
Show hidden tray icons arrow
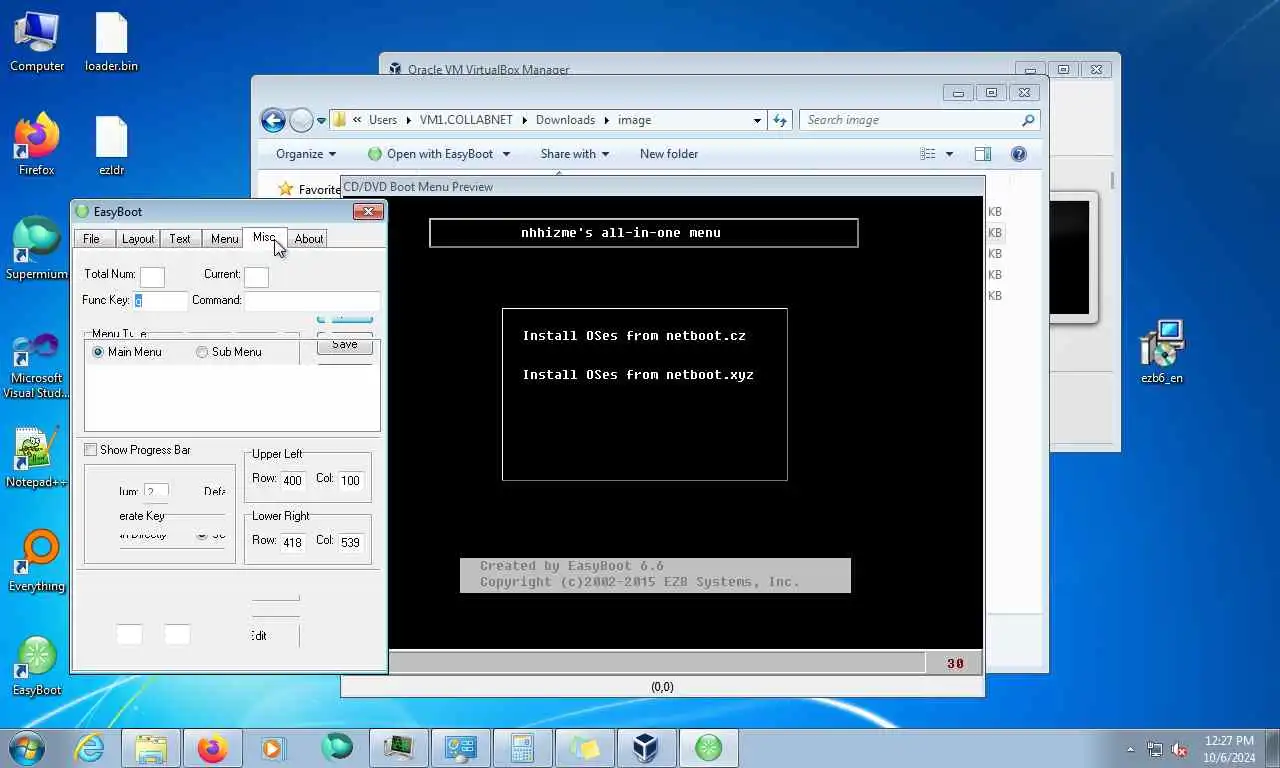pos(1131,749)
